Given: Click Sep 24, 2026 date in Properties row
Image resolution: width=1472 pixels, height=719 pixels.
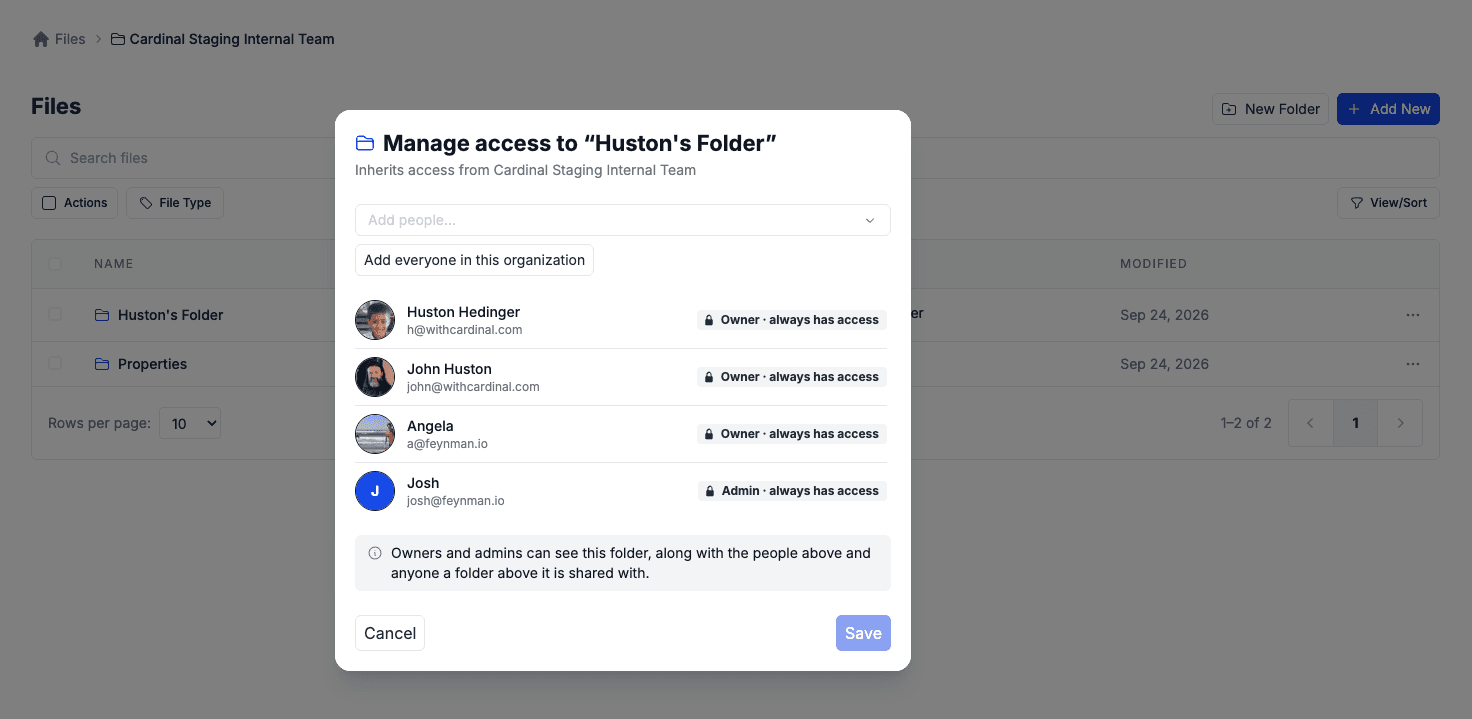Looking at the screenshot, I should (x=1164, y=364).
